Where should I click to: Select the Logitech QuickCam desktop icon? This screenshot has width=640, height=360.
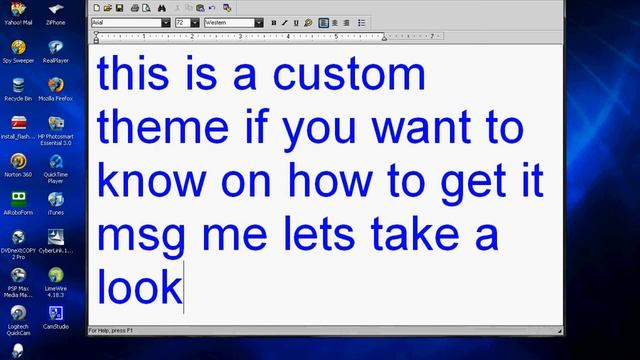click(x=18, y=320)
